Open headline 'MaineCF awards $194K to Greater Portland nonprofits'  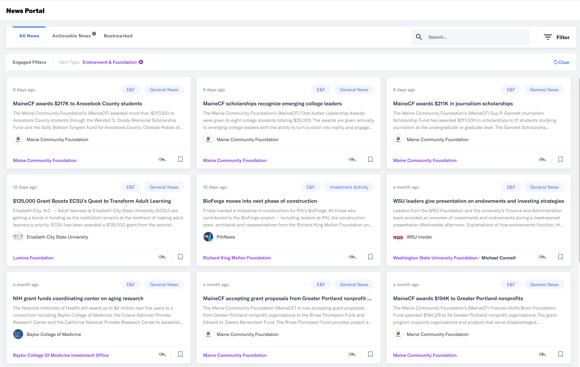[458, 298]
